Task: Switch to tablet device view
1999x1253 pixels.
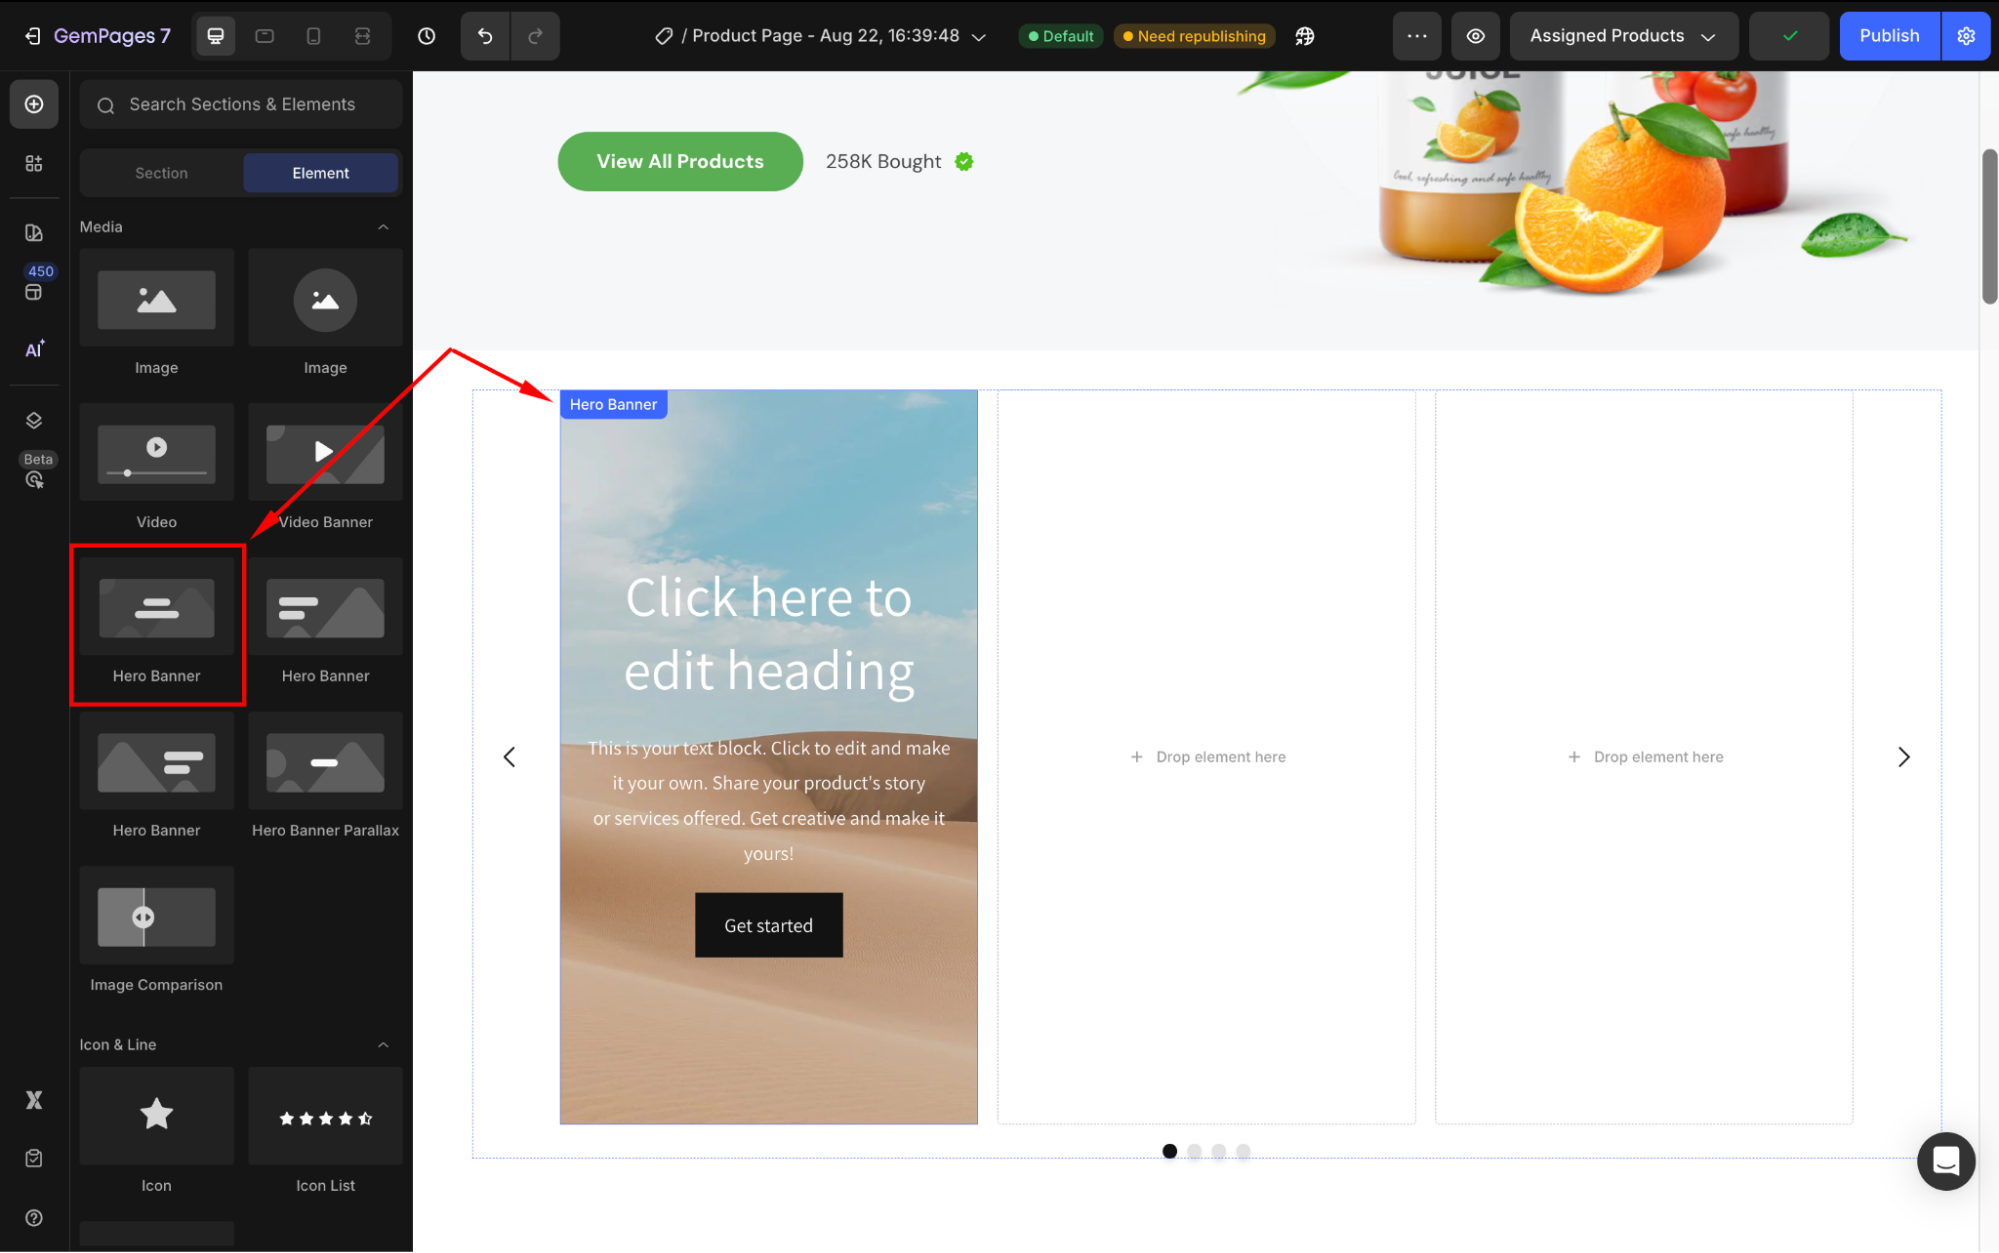Action: tap(264, 36)
